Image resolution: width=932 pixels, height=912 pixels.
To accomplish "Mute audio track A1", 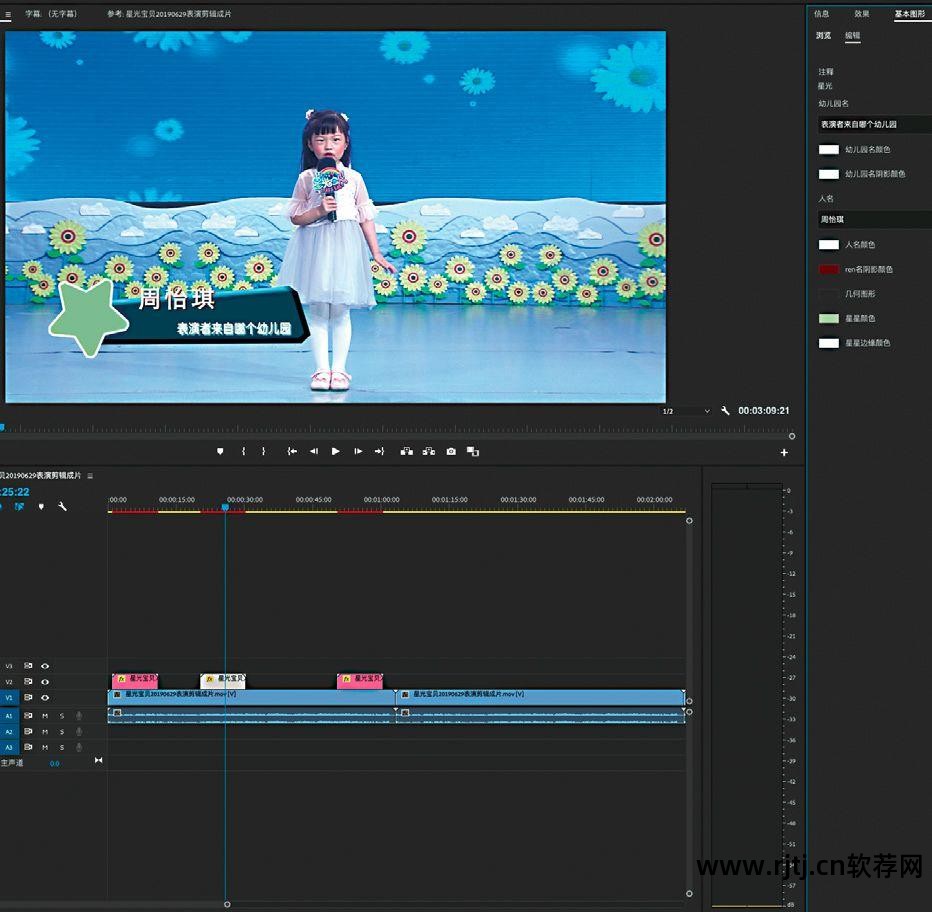I will click(45, 715).
